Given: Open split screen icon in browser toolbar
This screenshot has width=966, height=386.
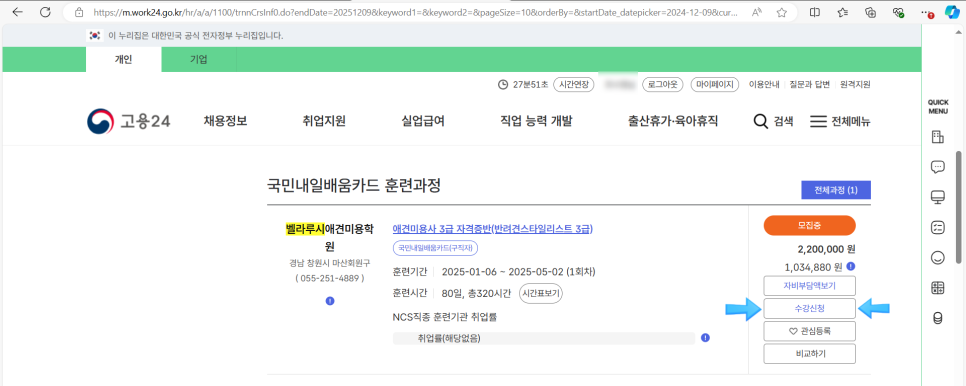Looking at the screenshot, I should click(814, 12).
